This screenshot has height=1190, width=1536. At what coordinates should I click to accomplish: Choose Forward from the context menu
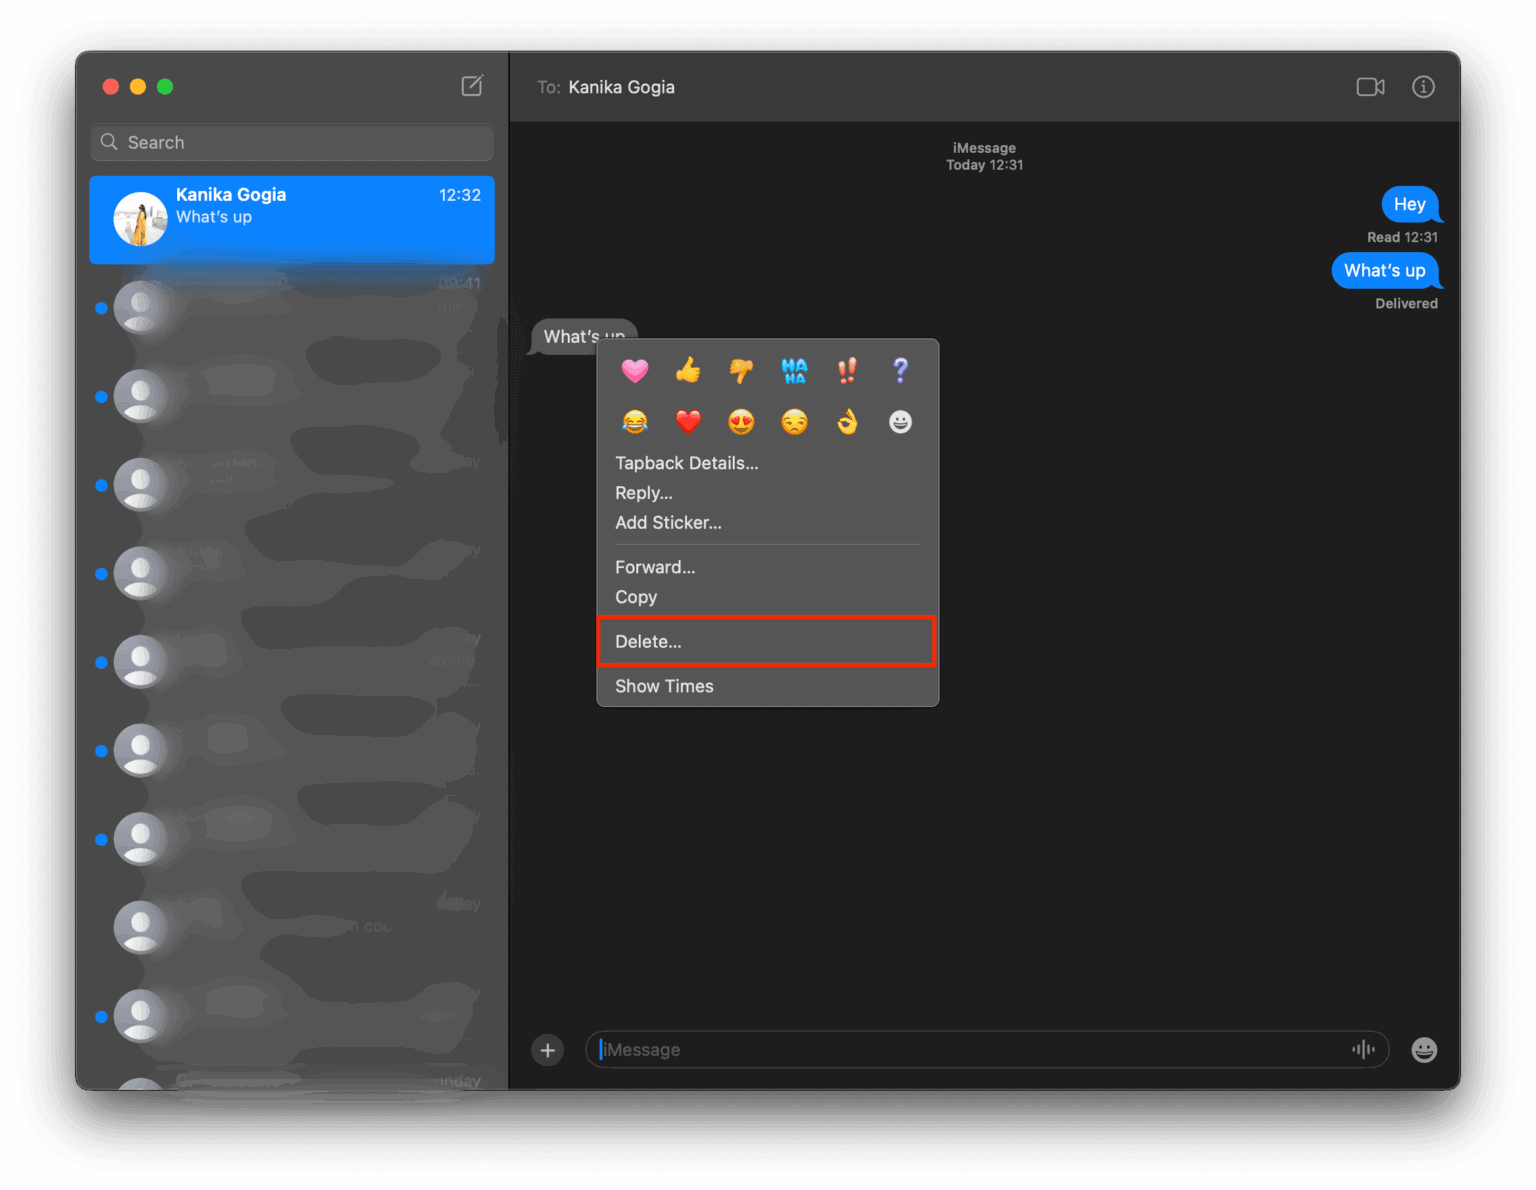tap(655, 567)
